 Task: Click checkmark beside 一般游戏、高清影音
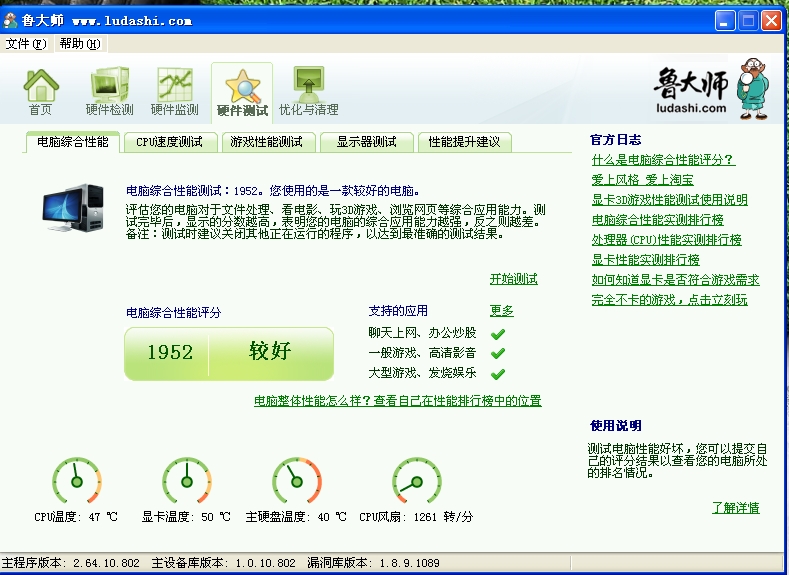point(498,354)
